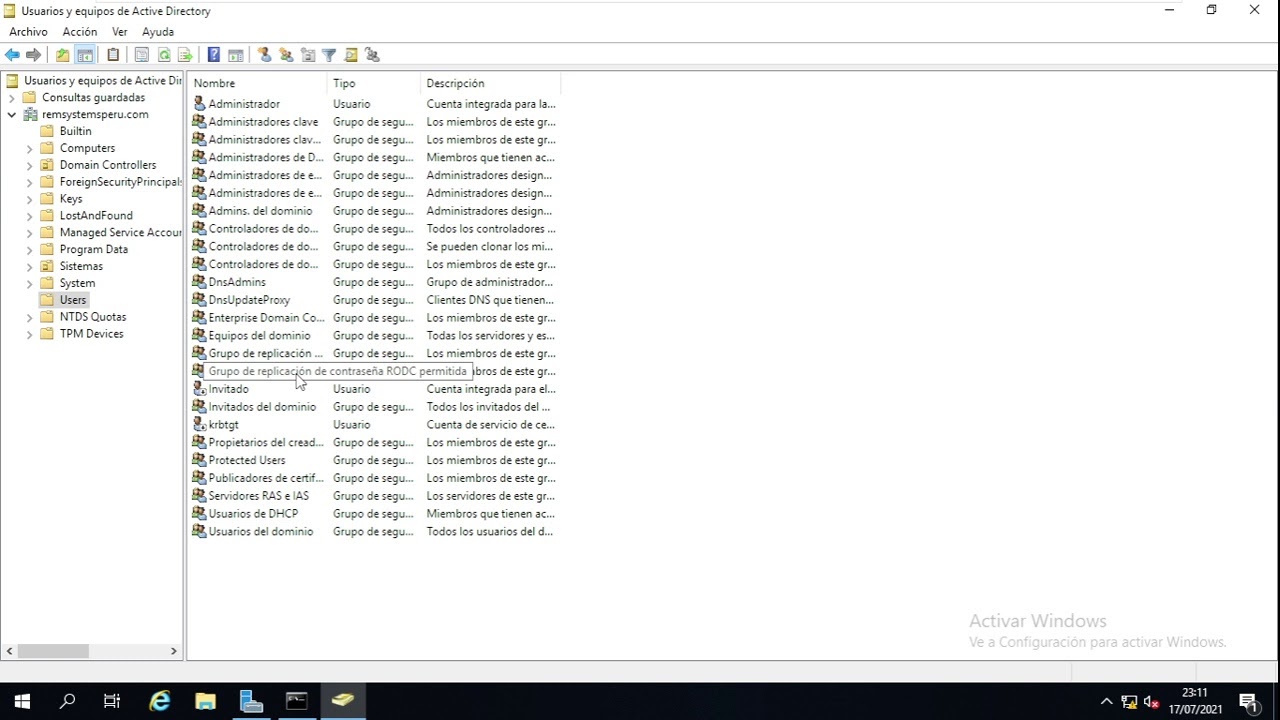Click the network status tray icon
This screenshot has height=720, width=1280.
tap(1129, 701)
